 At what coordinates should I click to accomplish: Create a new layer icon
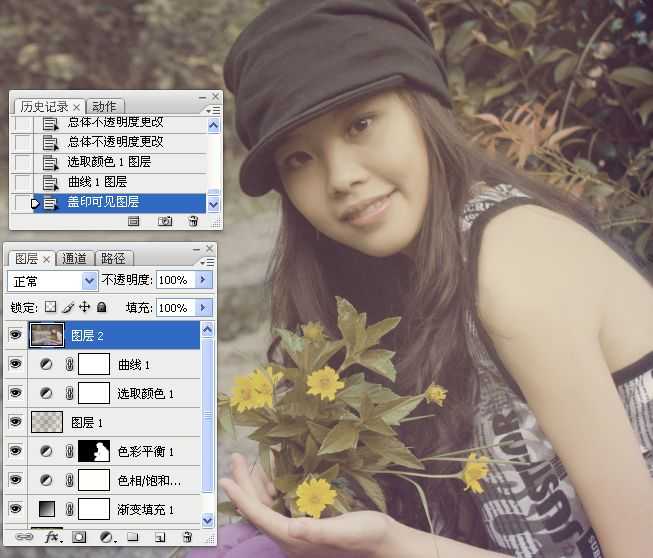[160, 538]
